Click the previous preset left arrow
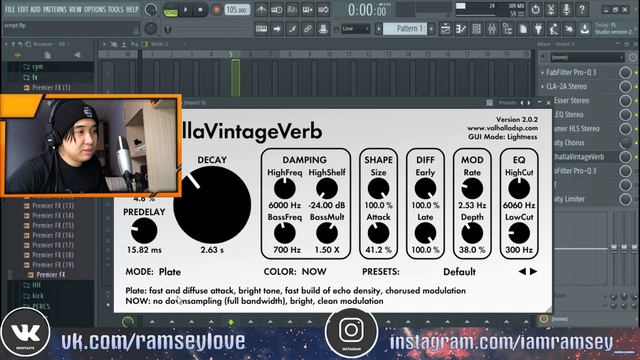 tap(522, 271)
